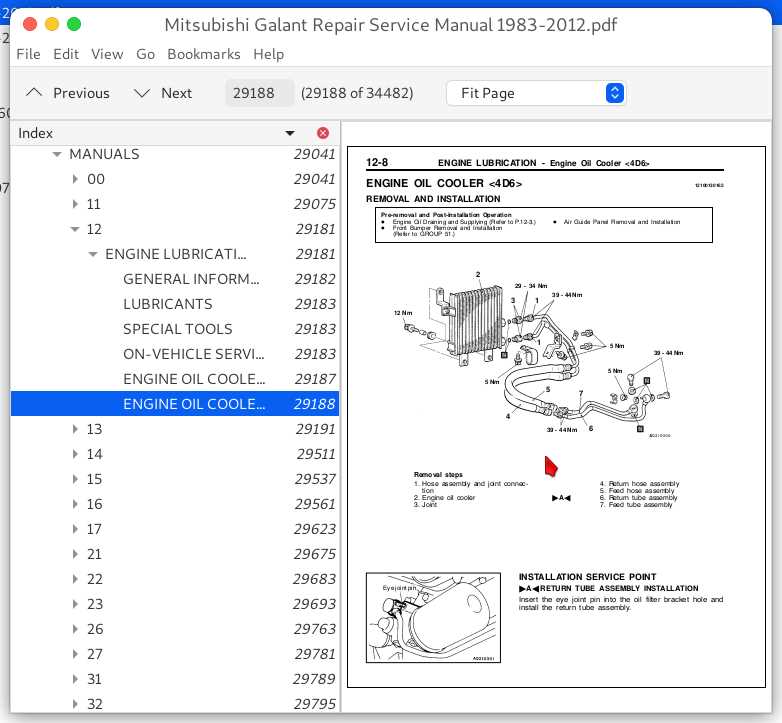
Task: Open the Index sidebar selector arrow
Action: click(290, 133)
